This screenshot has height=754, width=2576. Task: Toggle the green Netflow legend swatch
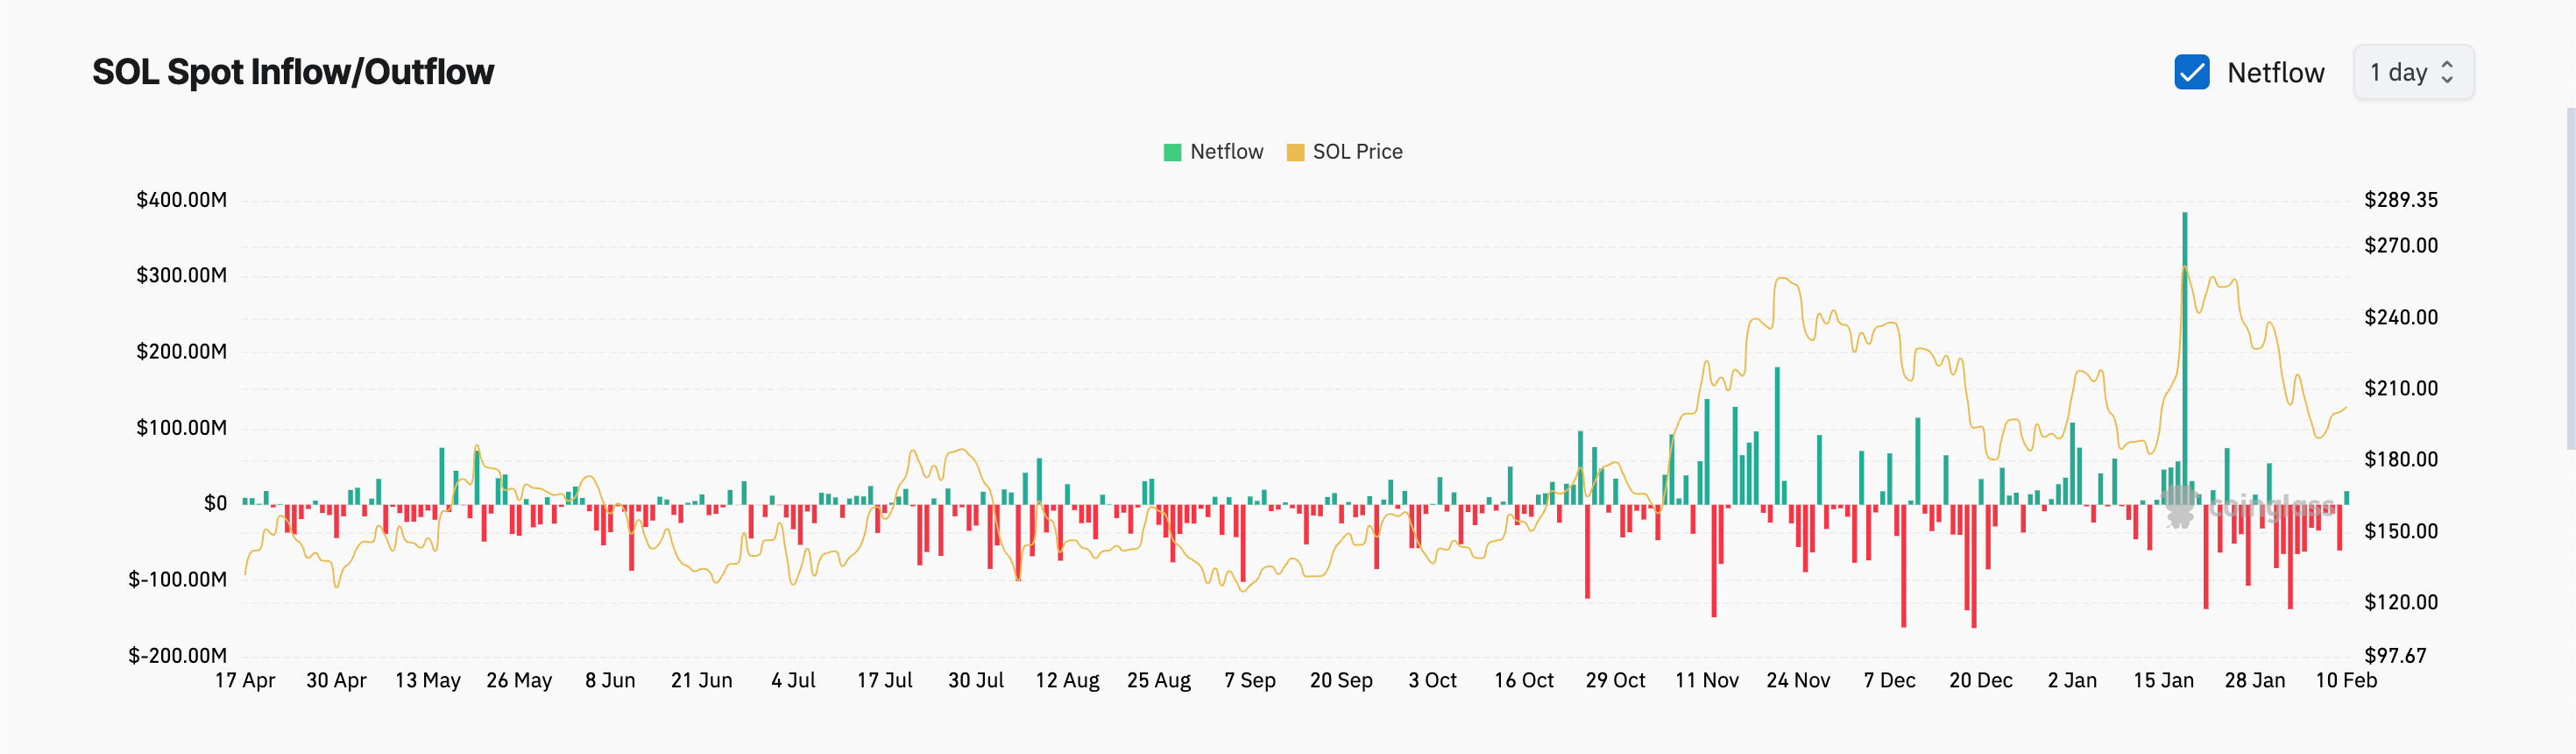pyautogui.click(x=1172, y=152)
